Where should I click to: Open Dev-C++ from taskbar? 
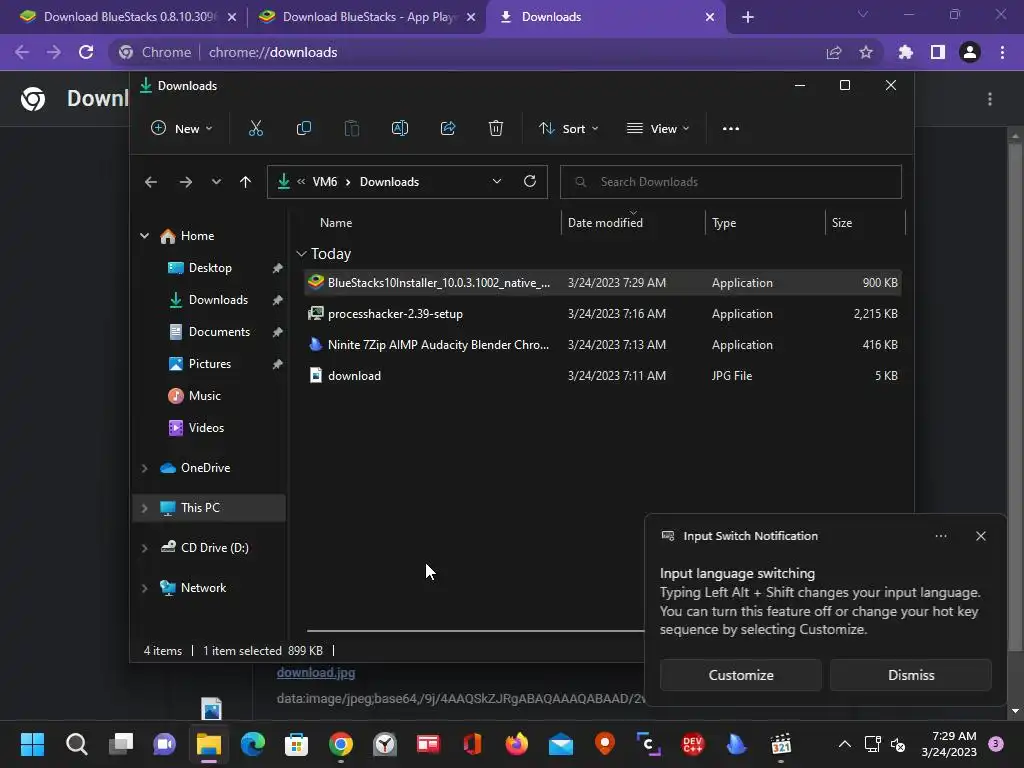coord(693,744)
